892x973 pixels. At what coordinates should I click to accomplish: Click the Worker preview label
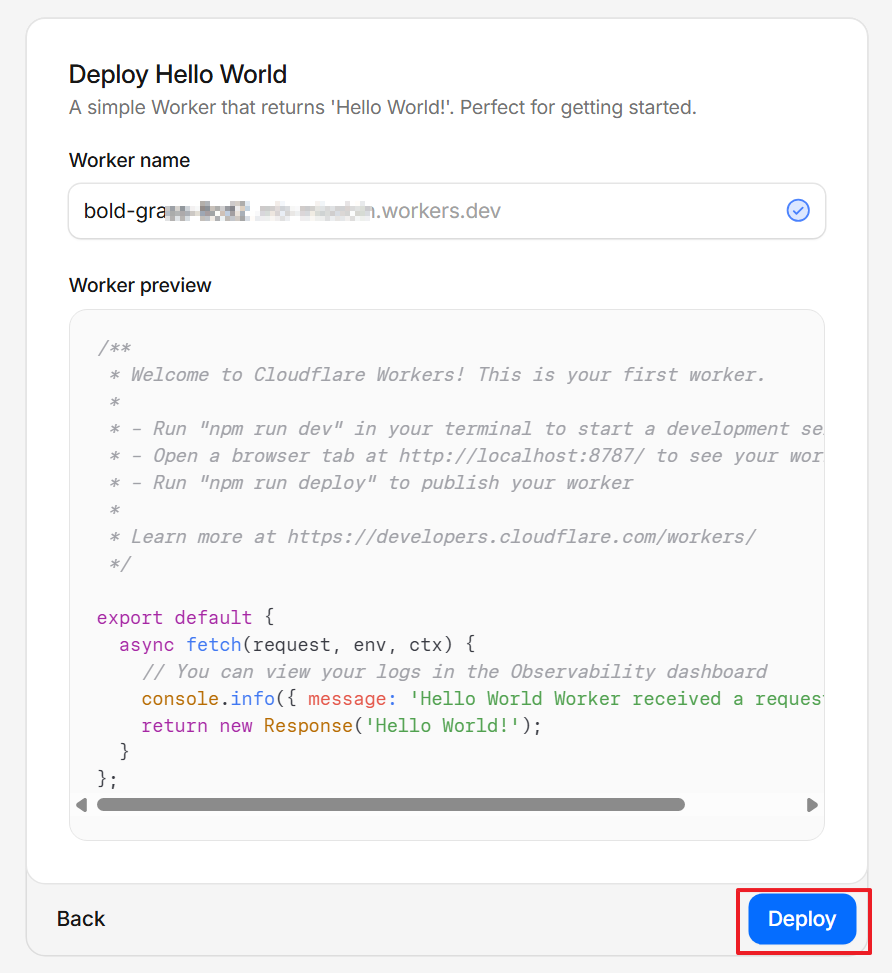tap(140, 285)
